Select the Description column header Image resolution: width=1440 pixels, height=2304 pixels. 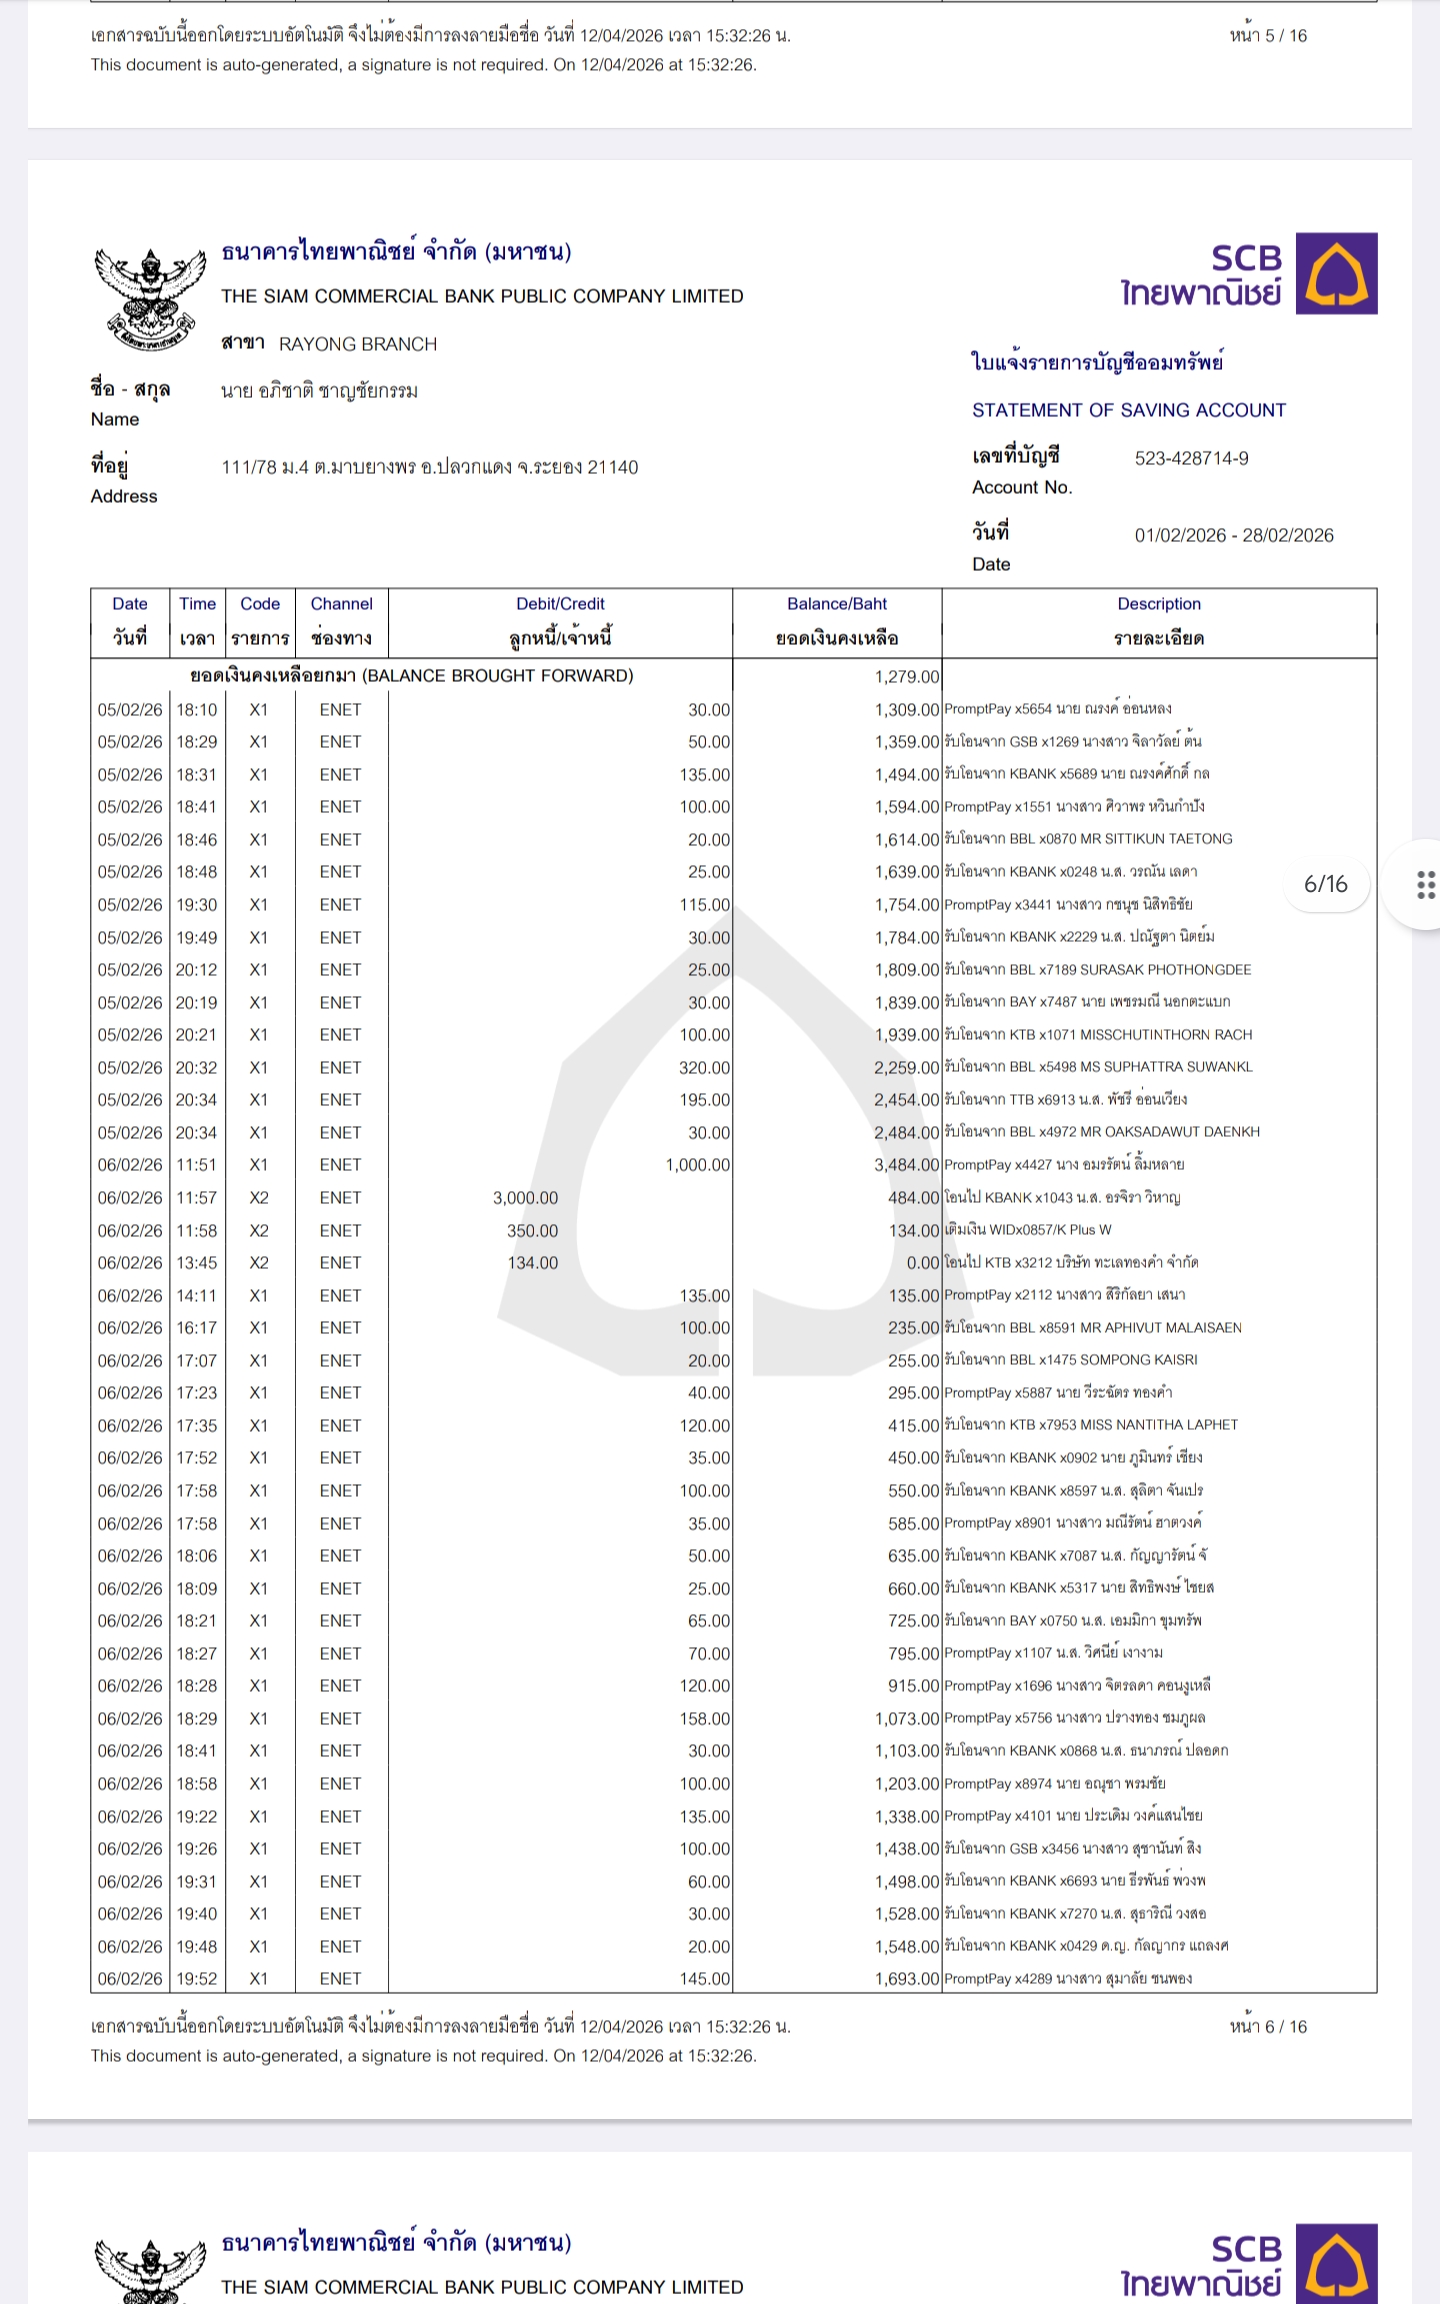(1159, 621)
